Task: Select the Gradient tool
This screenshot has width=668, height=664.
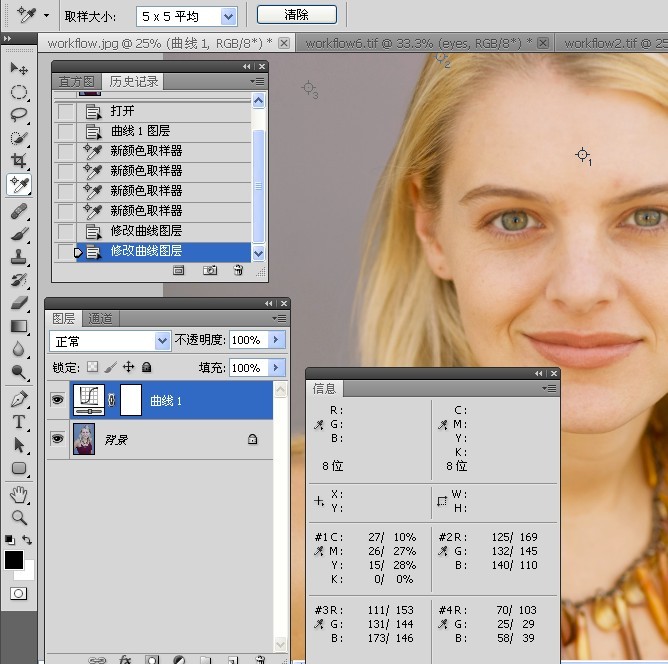Action: (x=19, y=326)
